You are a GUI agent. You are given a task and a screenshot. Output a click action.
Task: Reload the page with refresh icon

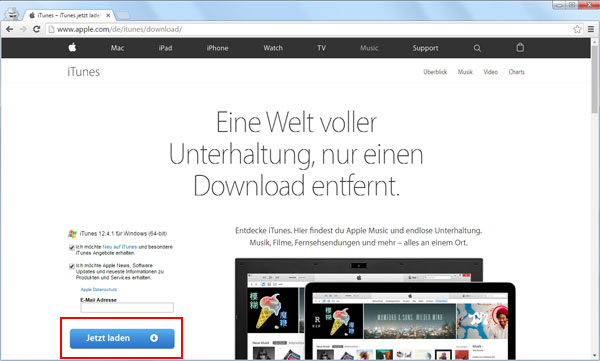point(36,29)
